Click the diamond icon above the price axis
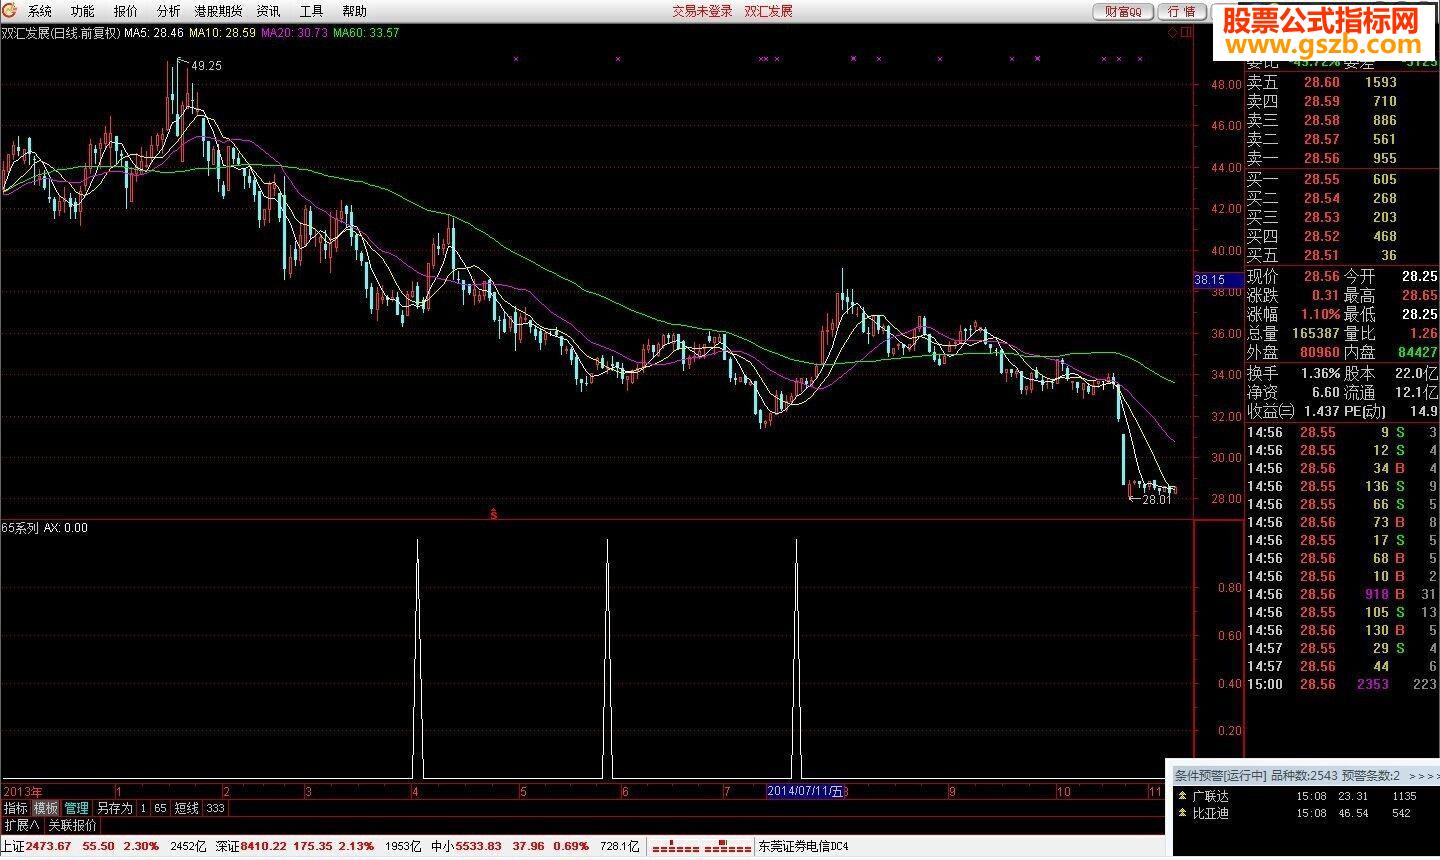Viewport: 1440px width, 860px height. pos(1172,33)
